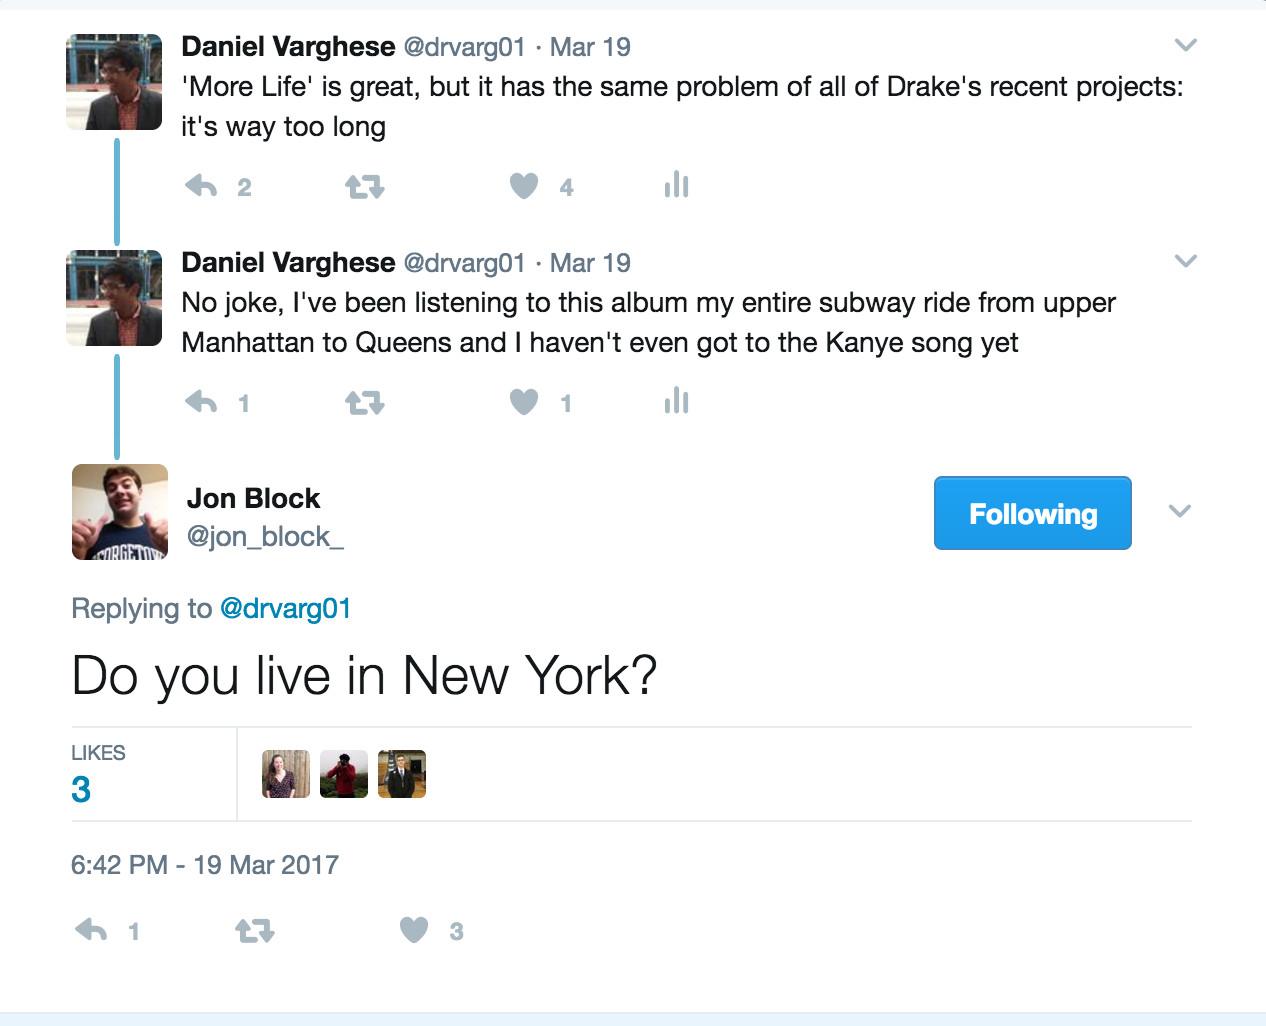Image resolution: width=1266 pixels, height=1026 pixels.
Task: Open the dropdown beside the Following button
Action: [x=1180, y=511]
